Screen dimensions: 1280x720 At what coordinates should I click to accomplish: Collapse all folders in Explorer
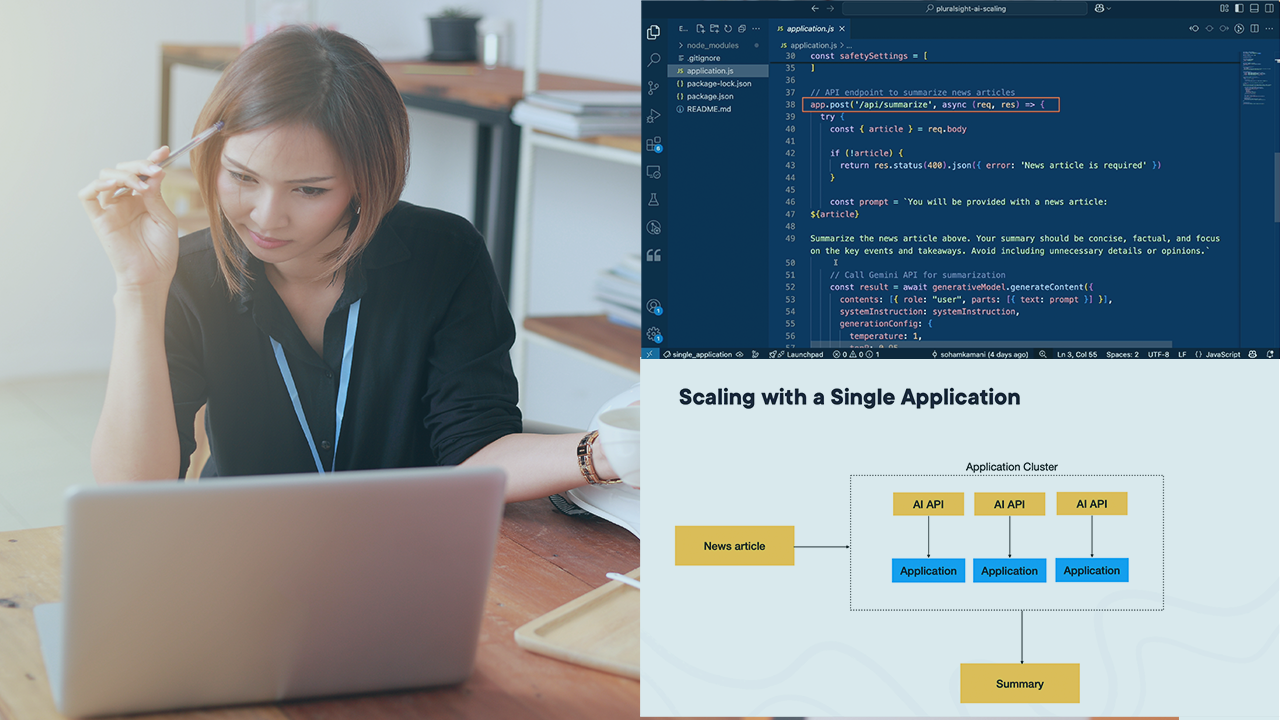coord(742,29)
